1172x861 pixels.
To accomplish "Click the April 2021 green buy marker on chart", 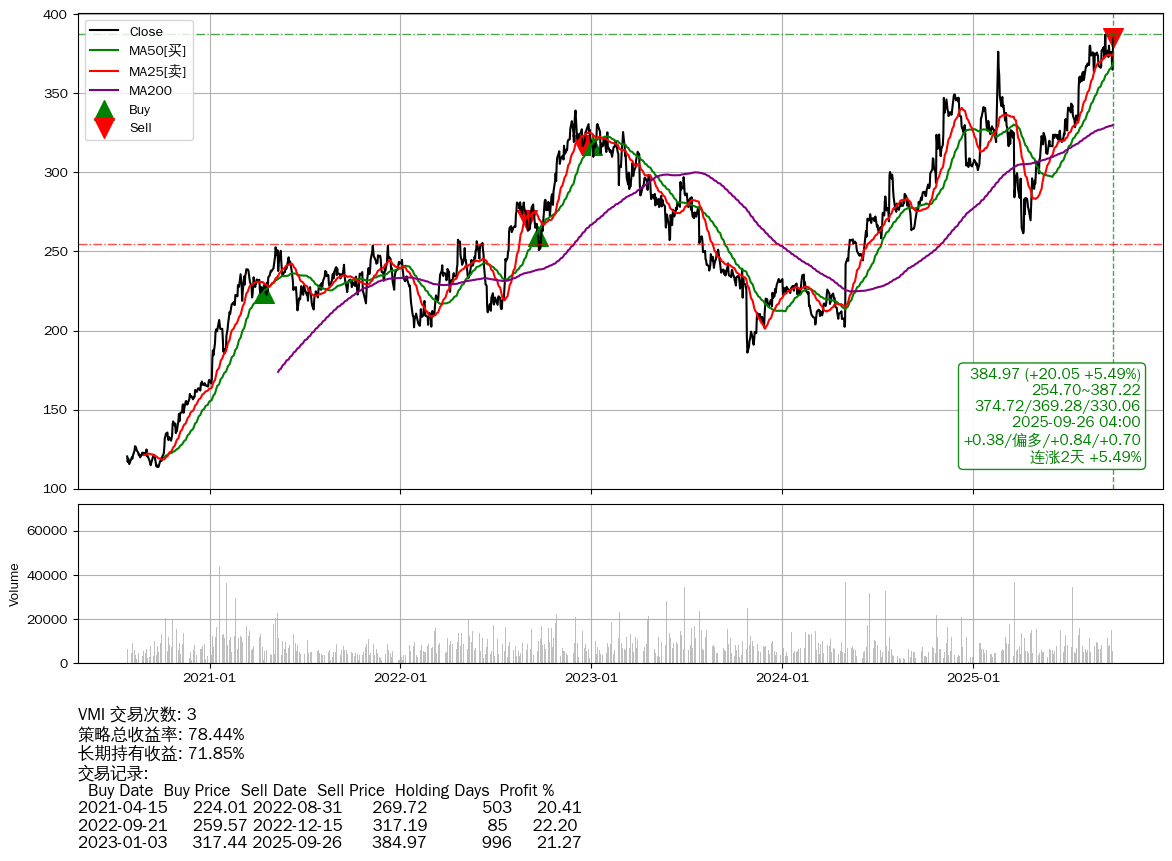I will point(264,293).
